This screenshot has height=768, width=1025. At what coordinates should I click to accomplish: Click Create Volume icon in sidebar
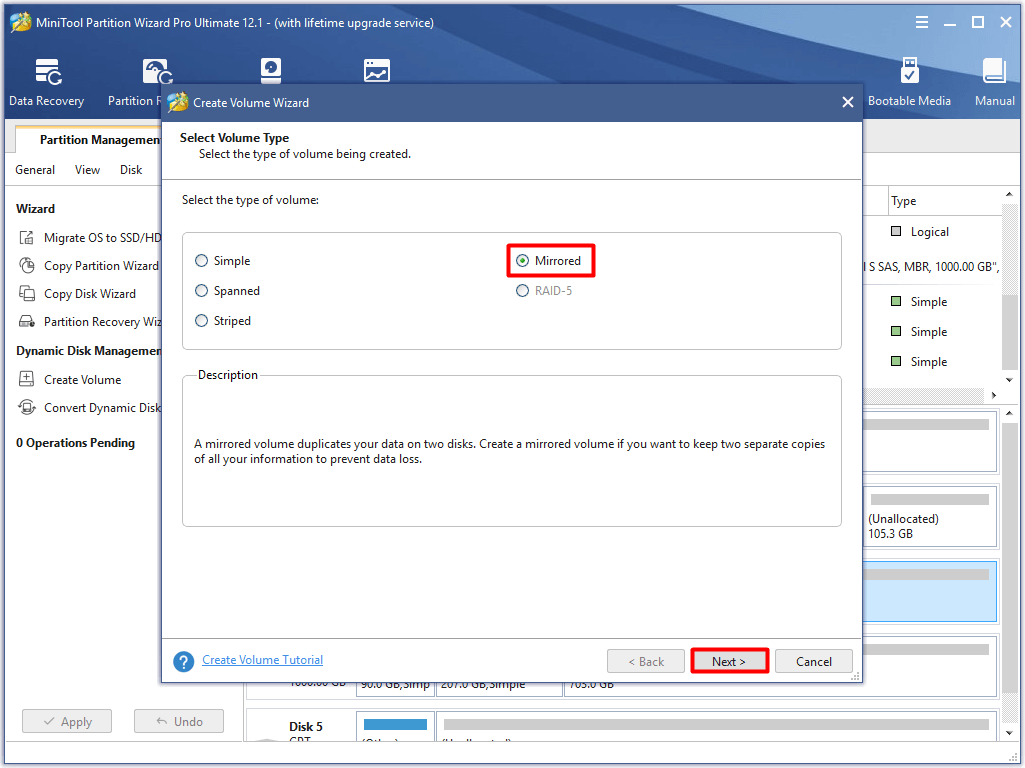(x=26, y=379)
